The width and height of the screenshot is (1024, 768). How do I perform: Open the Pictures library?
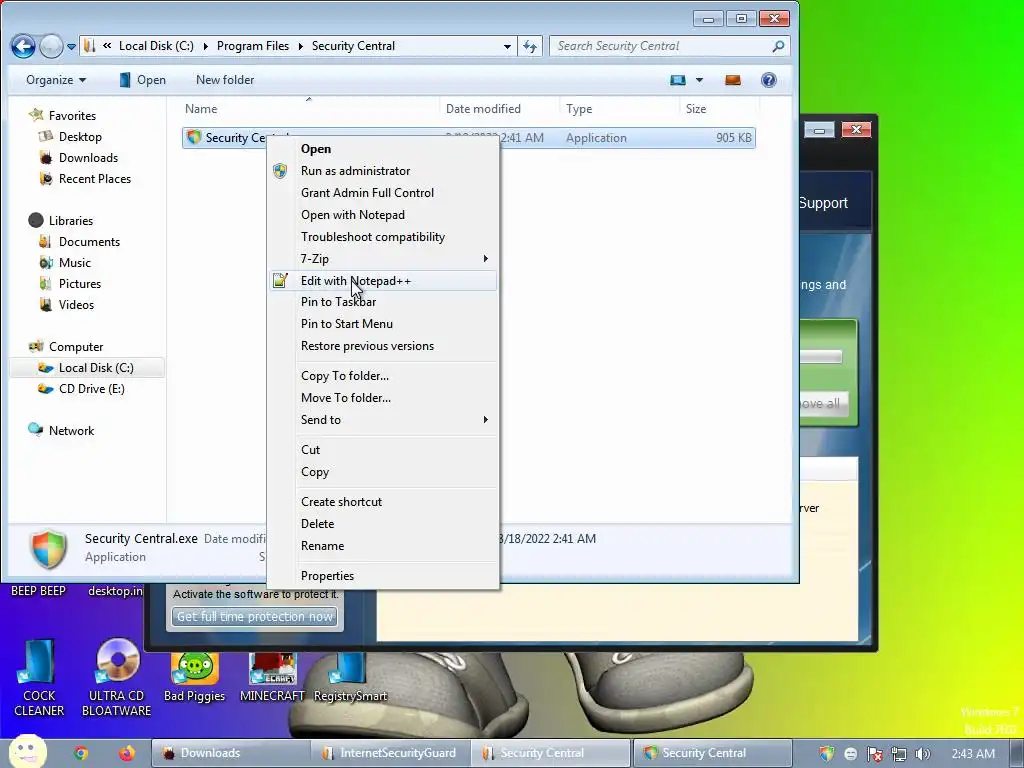[x=70, y=283]
